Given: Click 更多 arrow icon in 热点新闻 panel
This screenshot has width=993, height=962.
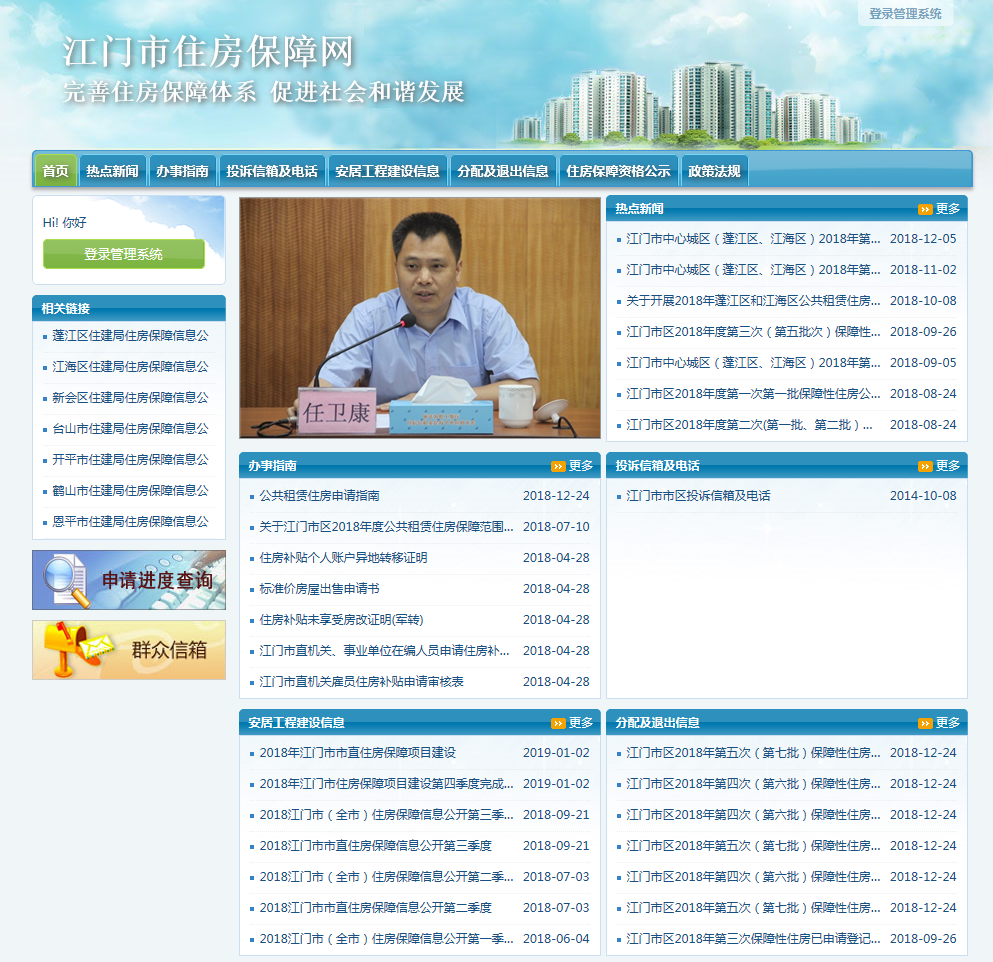Looking at the screenshot, I should tap(925, 209).
